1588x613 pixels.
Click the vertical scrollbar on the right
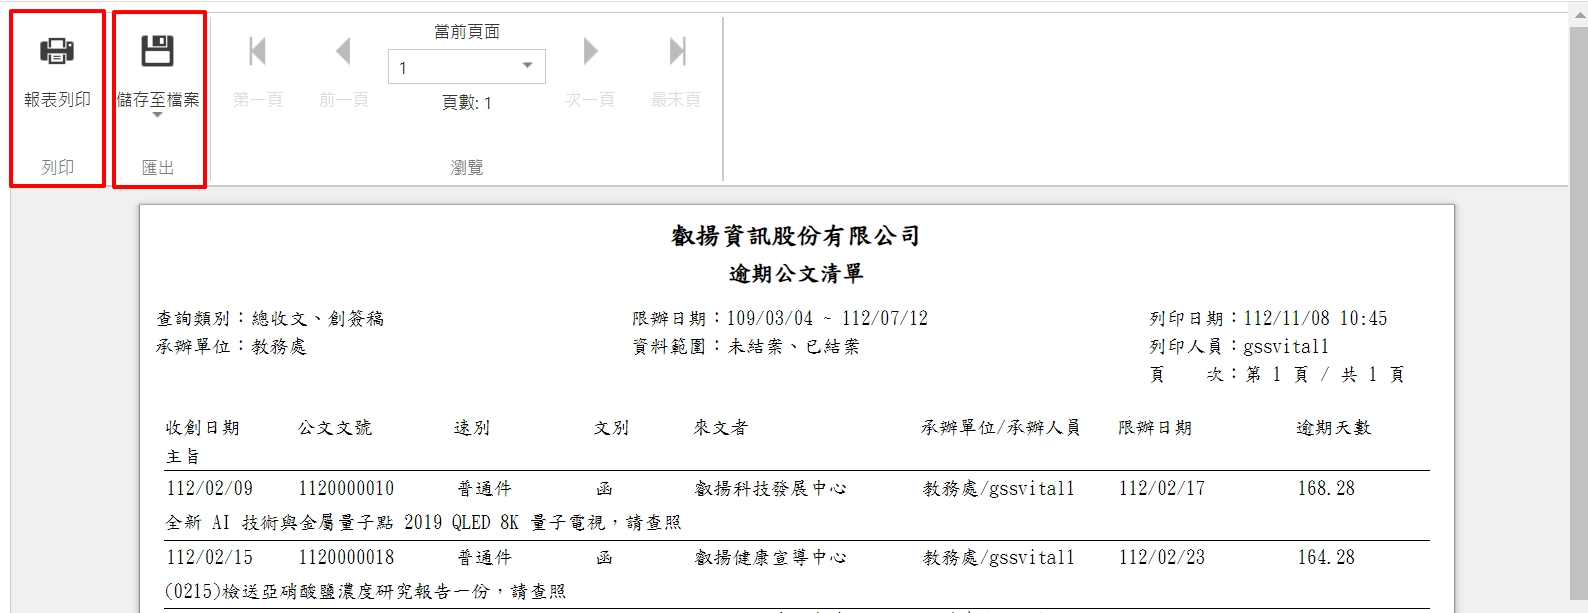(x=1578, y=300)
